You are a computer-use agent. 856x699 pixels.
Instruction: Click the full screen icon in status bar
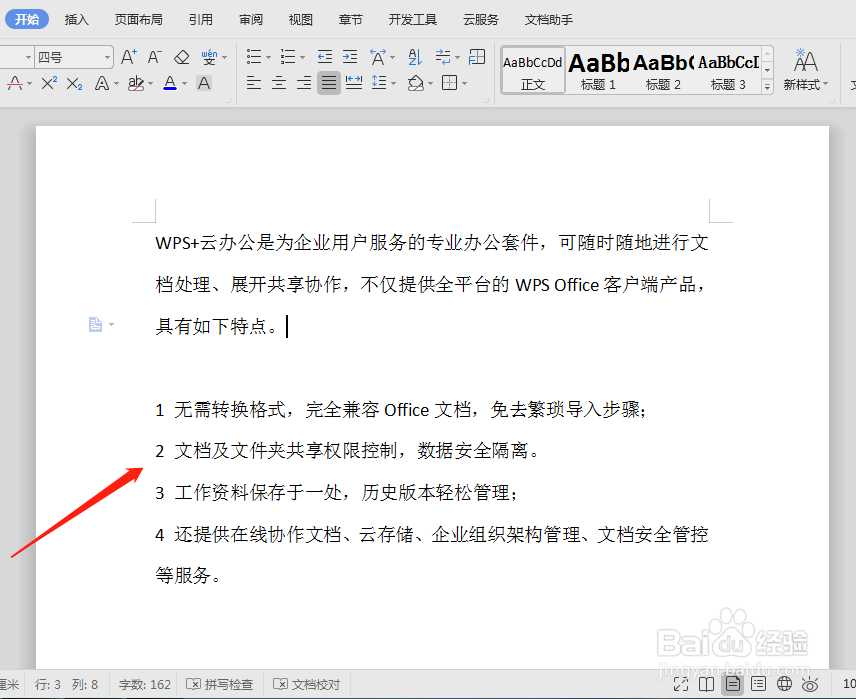[x=681, y=684]
